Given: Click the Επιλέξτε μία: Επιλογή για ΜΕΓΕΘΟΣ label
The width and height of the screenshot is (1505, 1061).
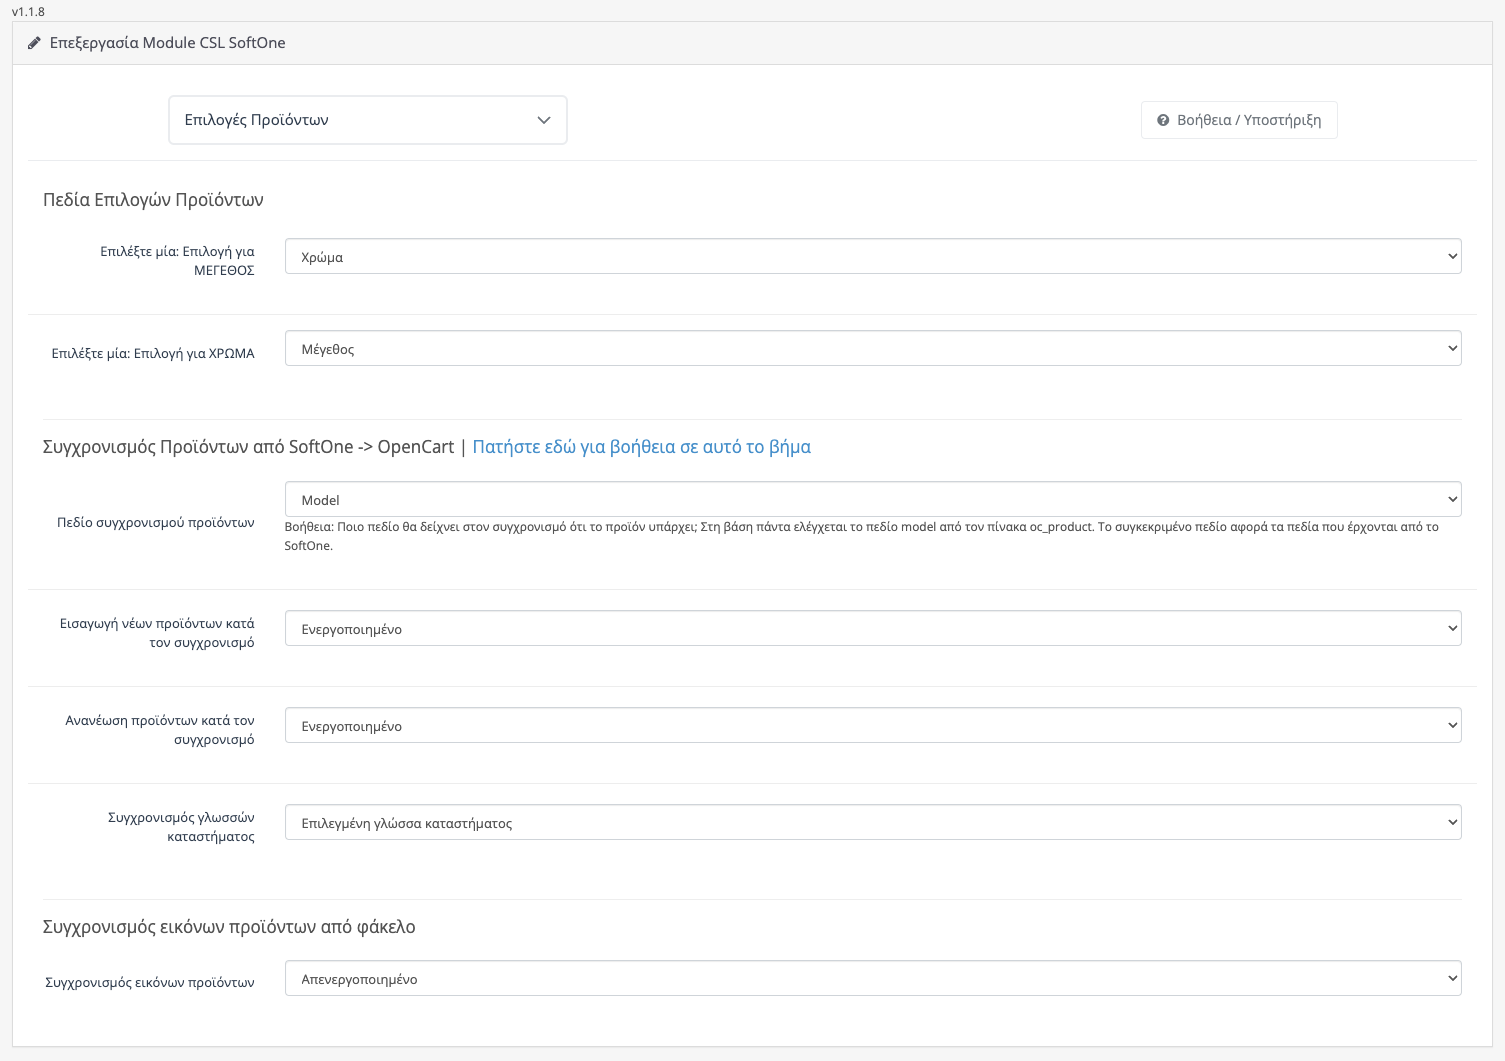Looking at the screenshot, I should (177, 261).
